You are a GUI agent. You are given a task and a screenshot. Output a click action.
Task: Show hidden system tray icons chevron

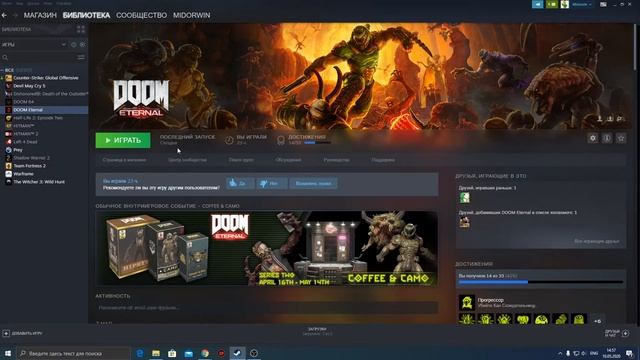[560, 353]
